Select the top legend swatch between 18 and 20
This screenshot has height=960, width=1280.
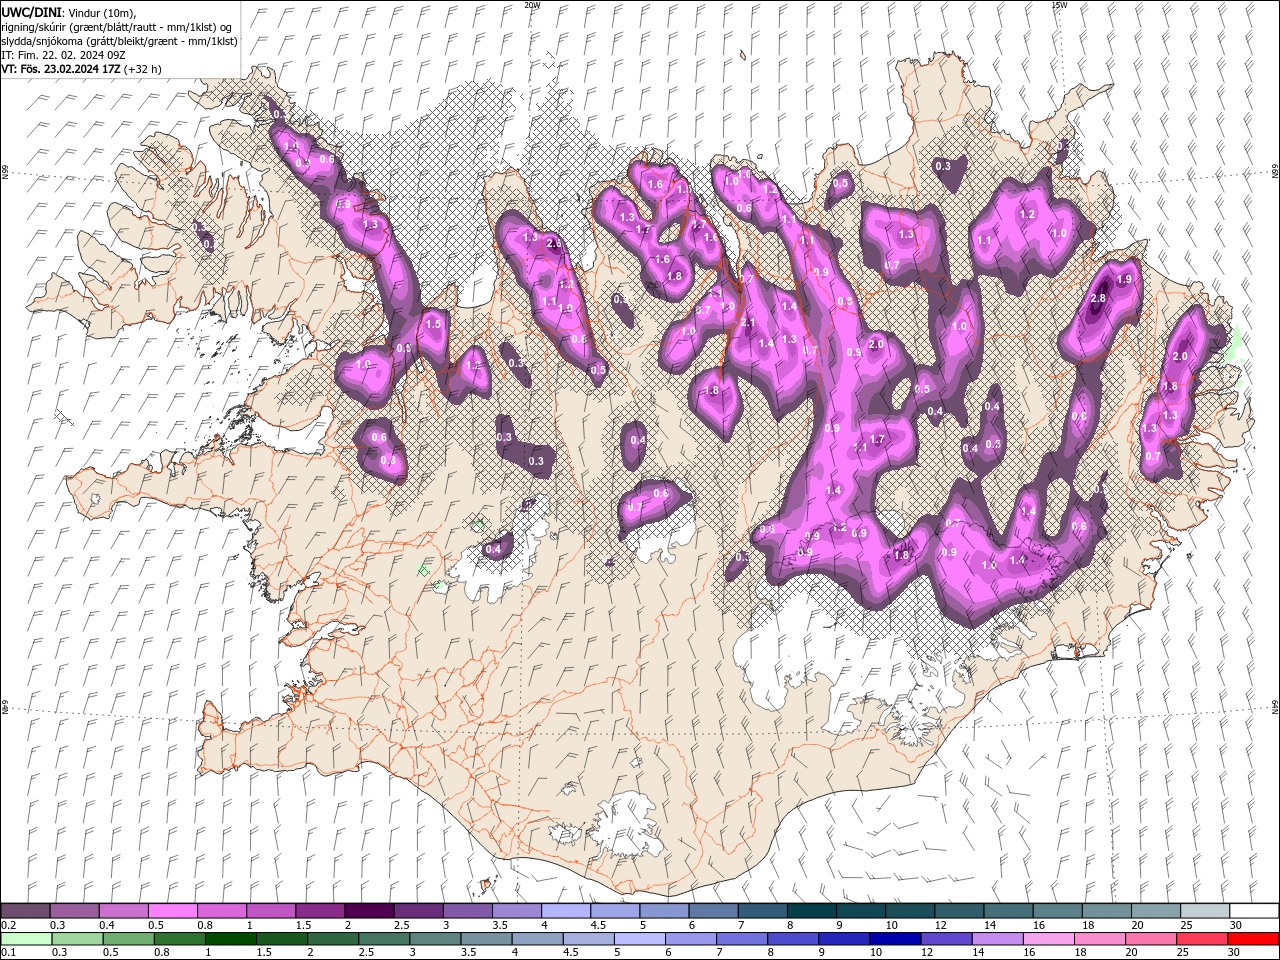pos(1106,910)
